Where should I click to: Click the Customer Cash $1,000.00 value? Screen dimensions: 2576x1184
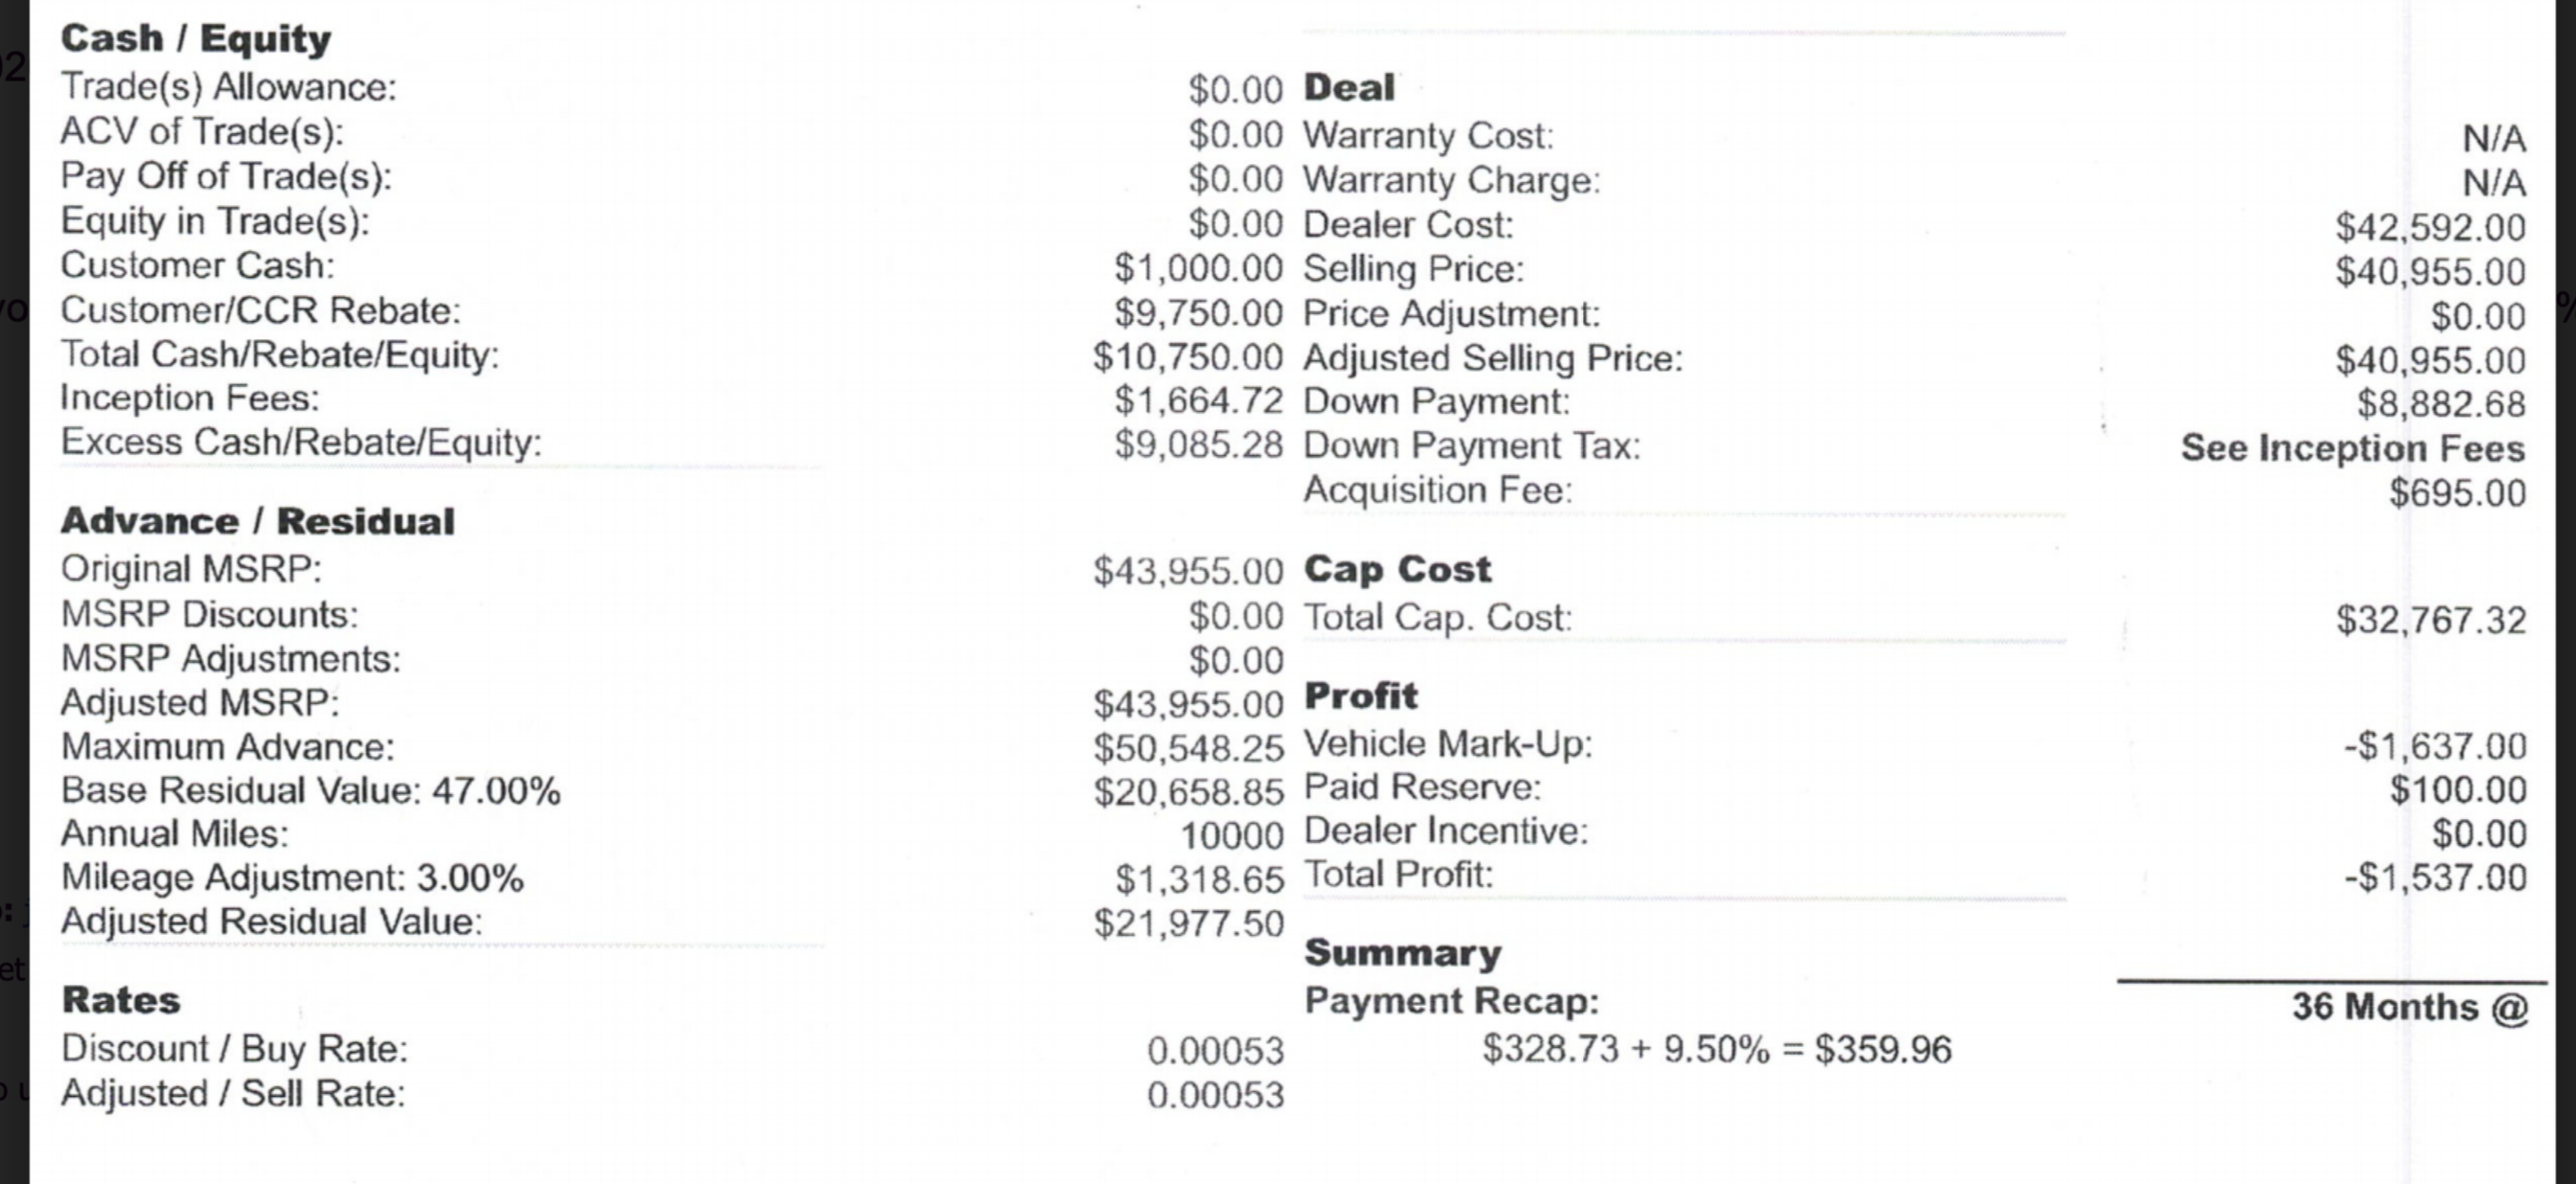(x=1197, y=268)
